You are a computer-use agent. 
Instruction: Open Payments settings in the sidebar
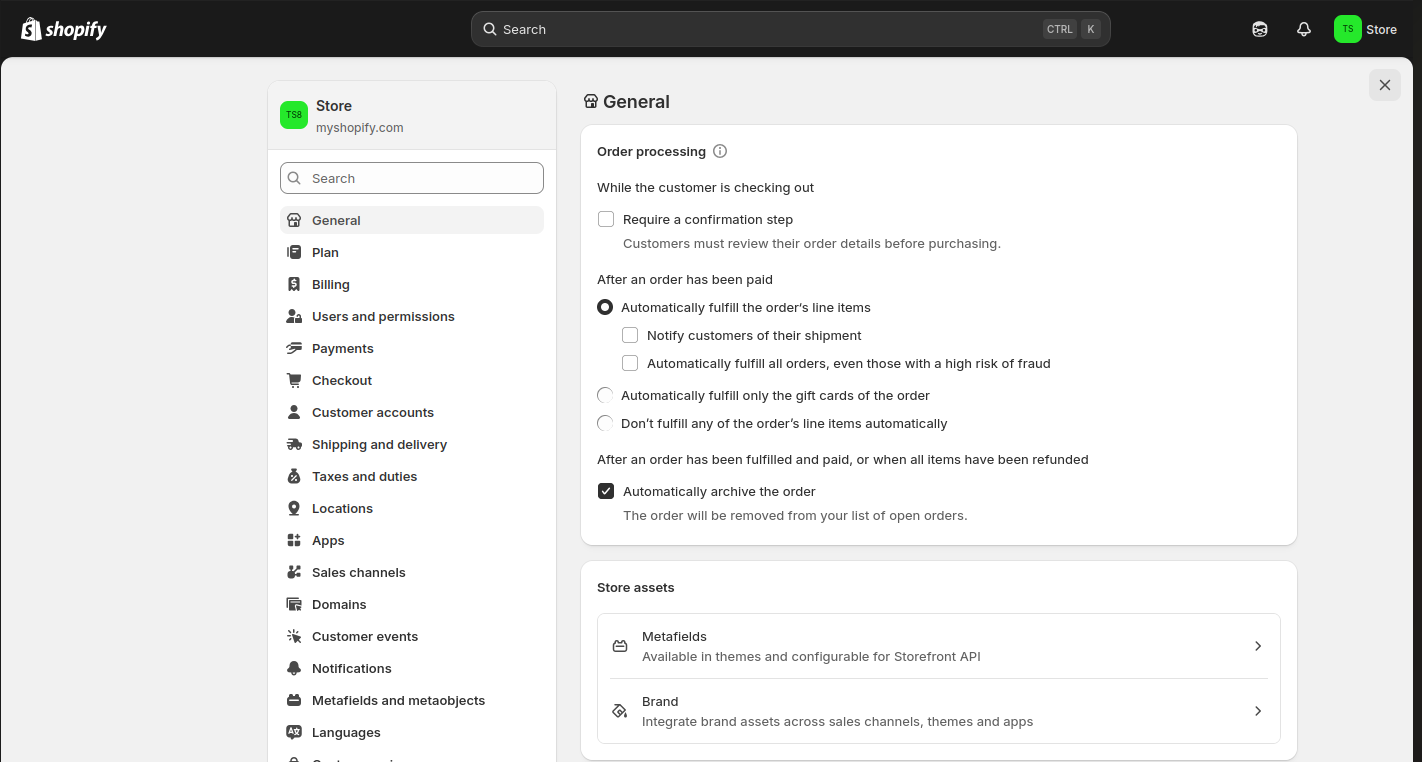click(342, 348)
